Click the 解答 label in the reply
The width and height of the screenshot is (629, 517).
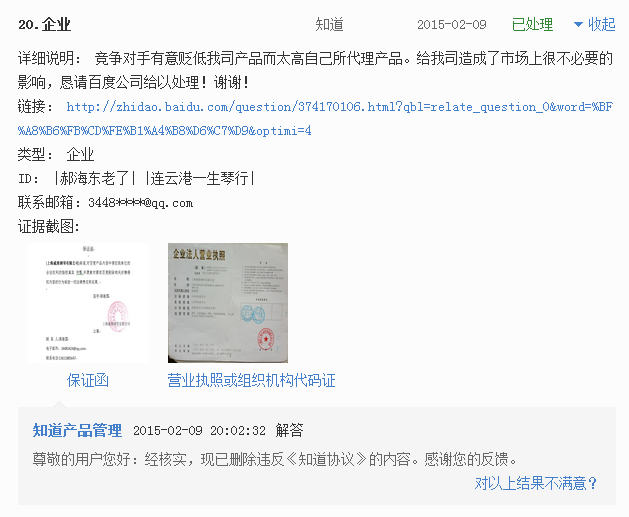tap(289, 430)
